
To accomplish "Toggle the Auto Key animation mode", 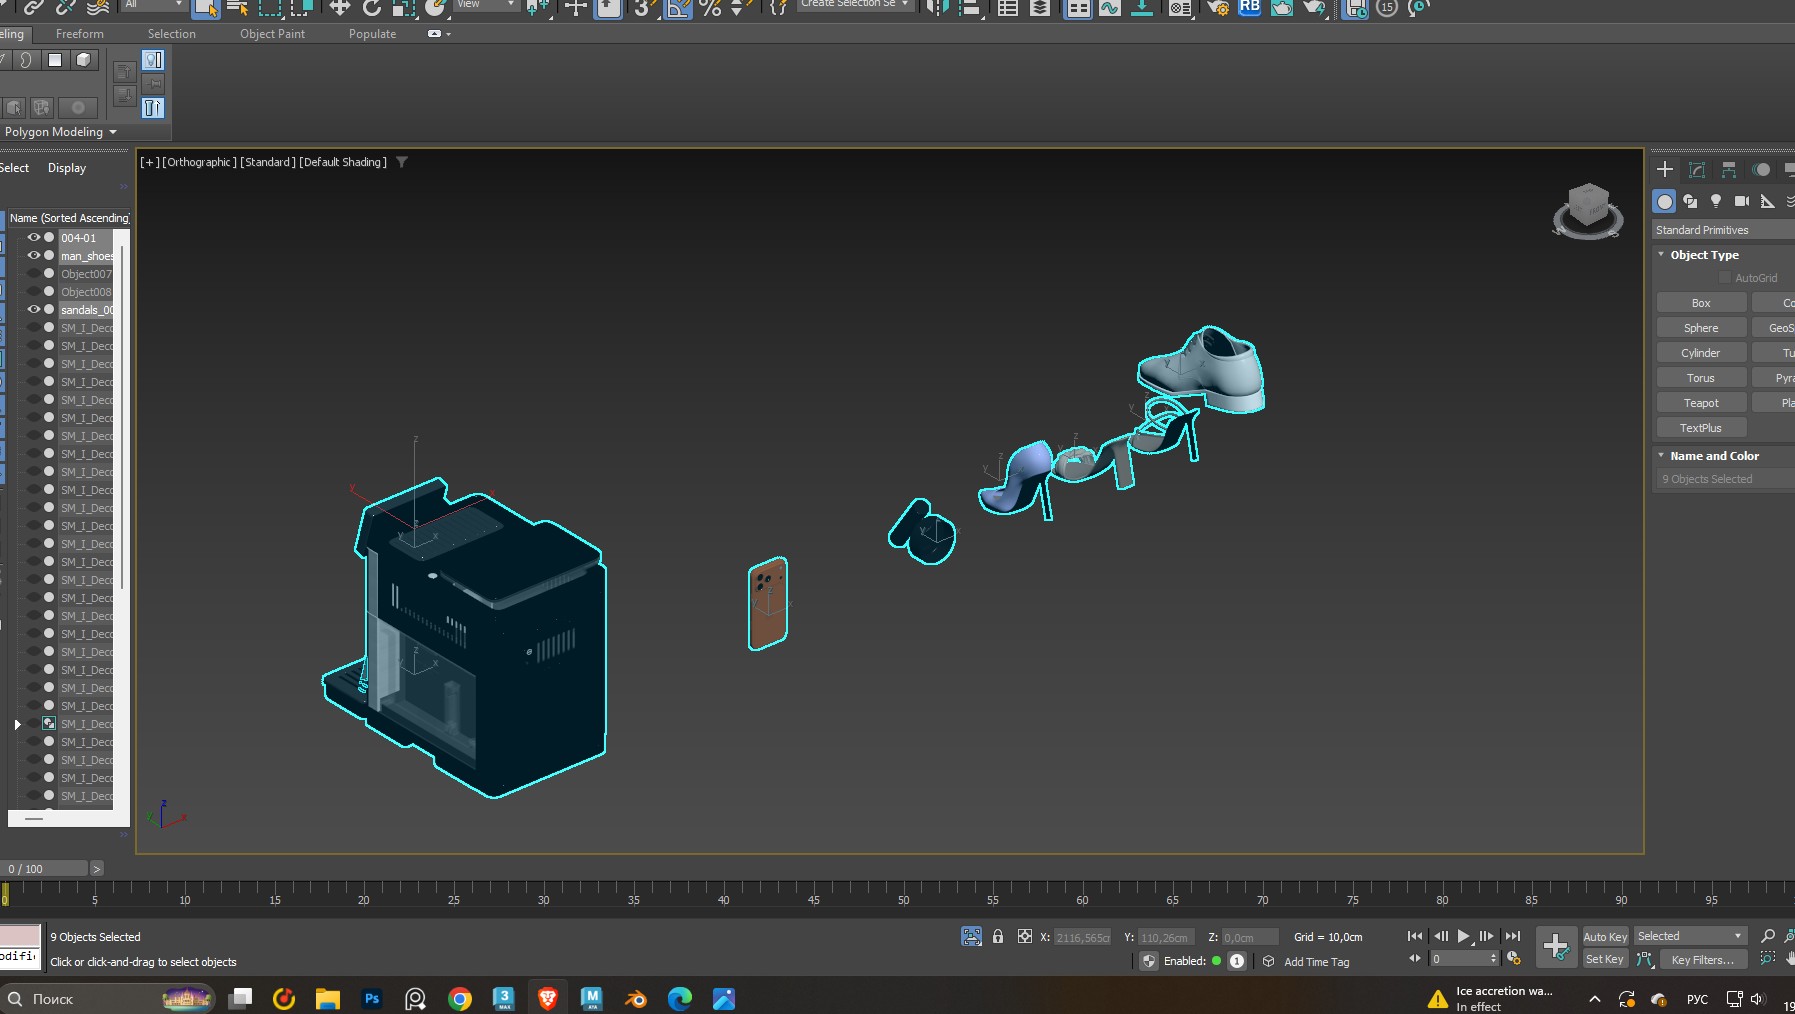I will pos(1604,937).
